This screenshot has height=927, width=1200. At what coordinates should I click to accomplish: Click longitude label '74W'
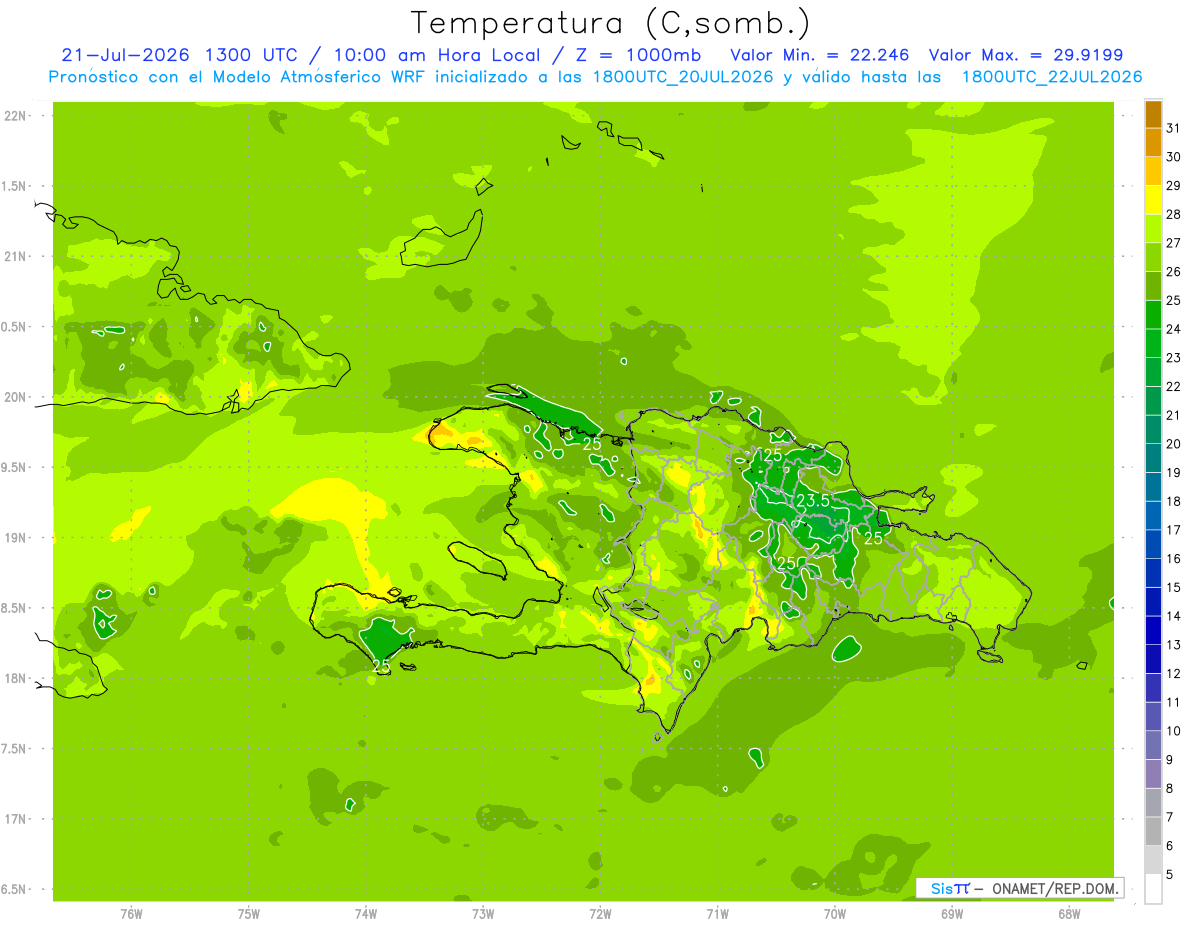point(366,914)
